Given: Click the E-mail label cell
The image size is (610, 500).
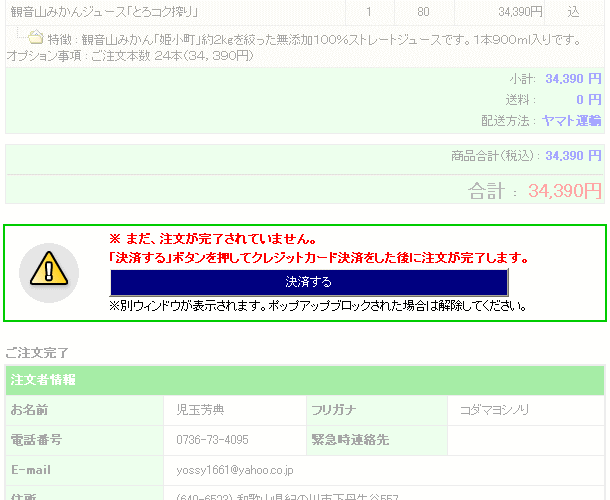Looking at the screenshot, I should [85, 470].
